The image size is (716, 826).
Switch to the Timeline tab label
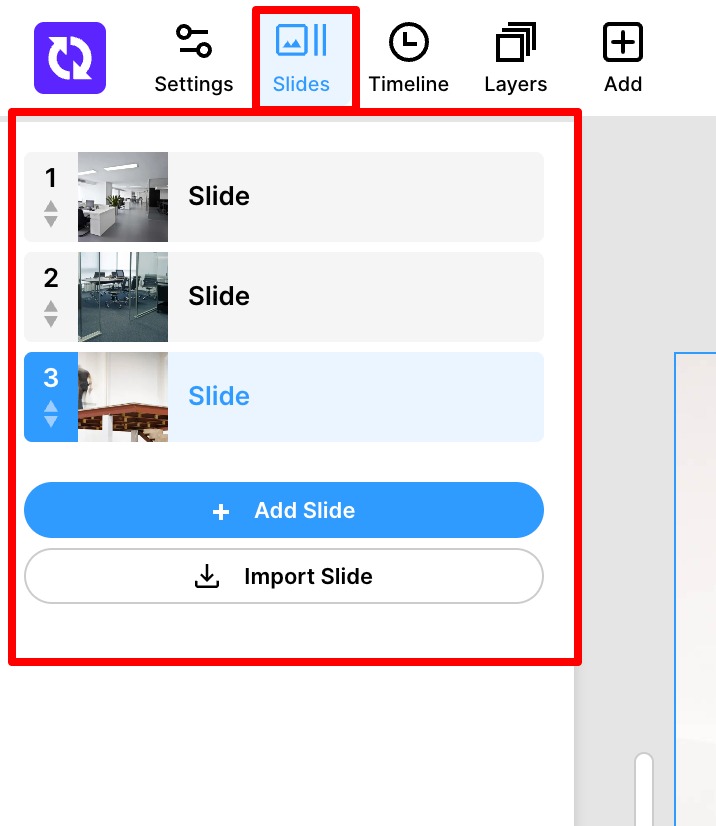click(x=408, y=84)
